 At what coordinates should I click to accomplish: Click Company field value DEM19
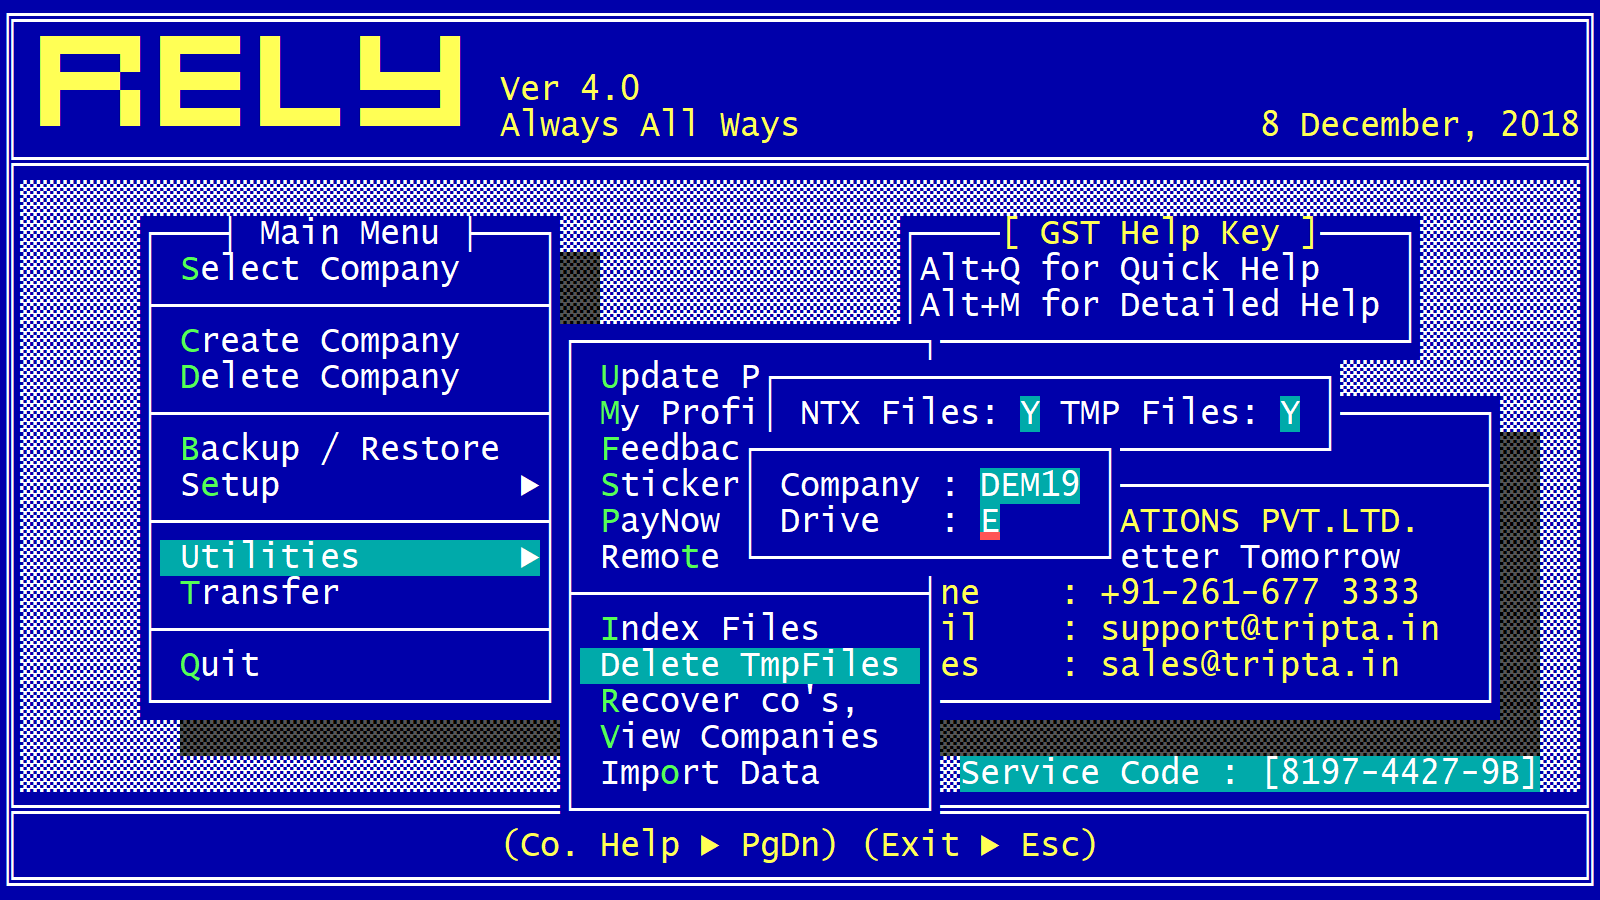pyautogui.click(x=1030, y=485)
